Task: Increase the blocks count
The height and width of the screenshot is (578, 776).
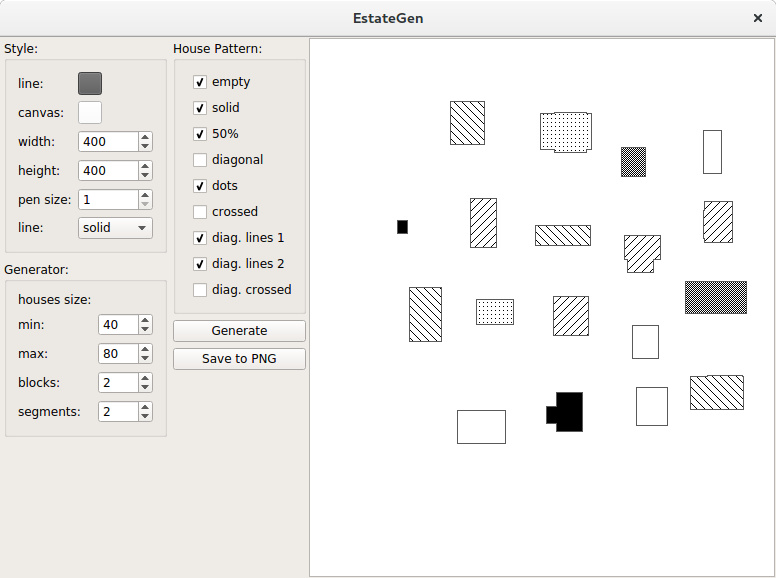Action: pos(146,378)
